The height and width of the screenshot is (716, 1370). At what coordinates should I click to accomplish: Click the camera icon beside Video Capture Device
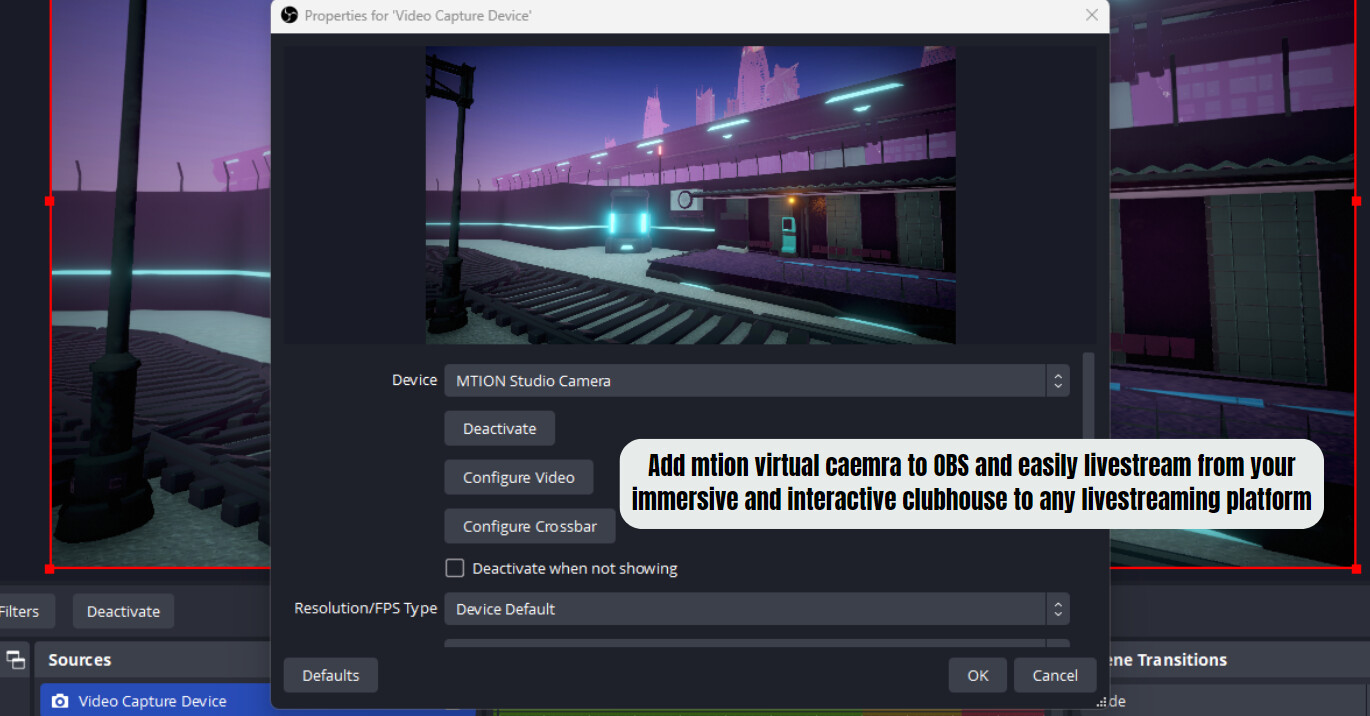point(60,701)
